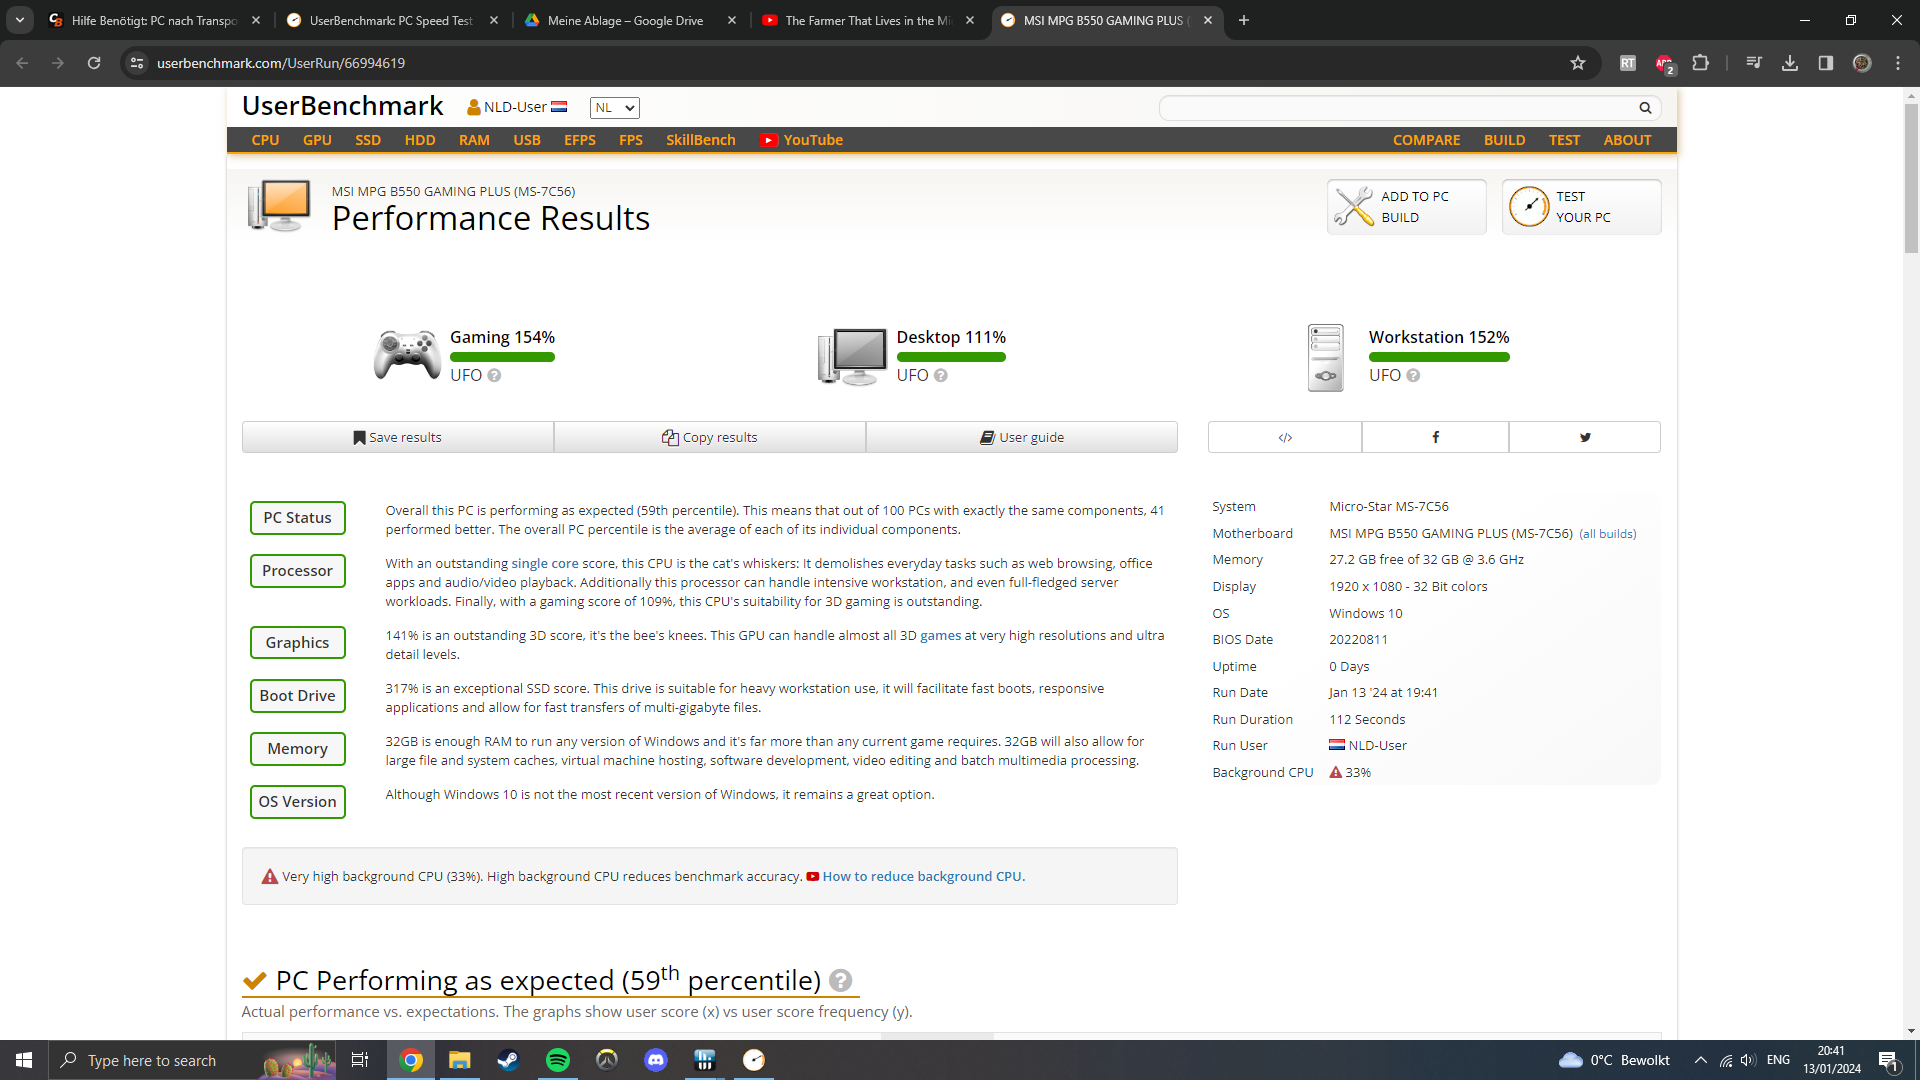Click the UserBenchmark search input field

click(1395, 108)
